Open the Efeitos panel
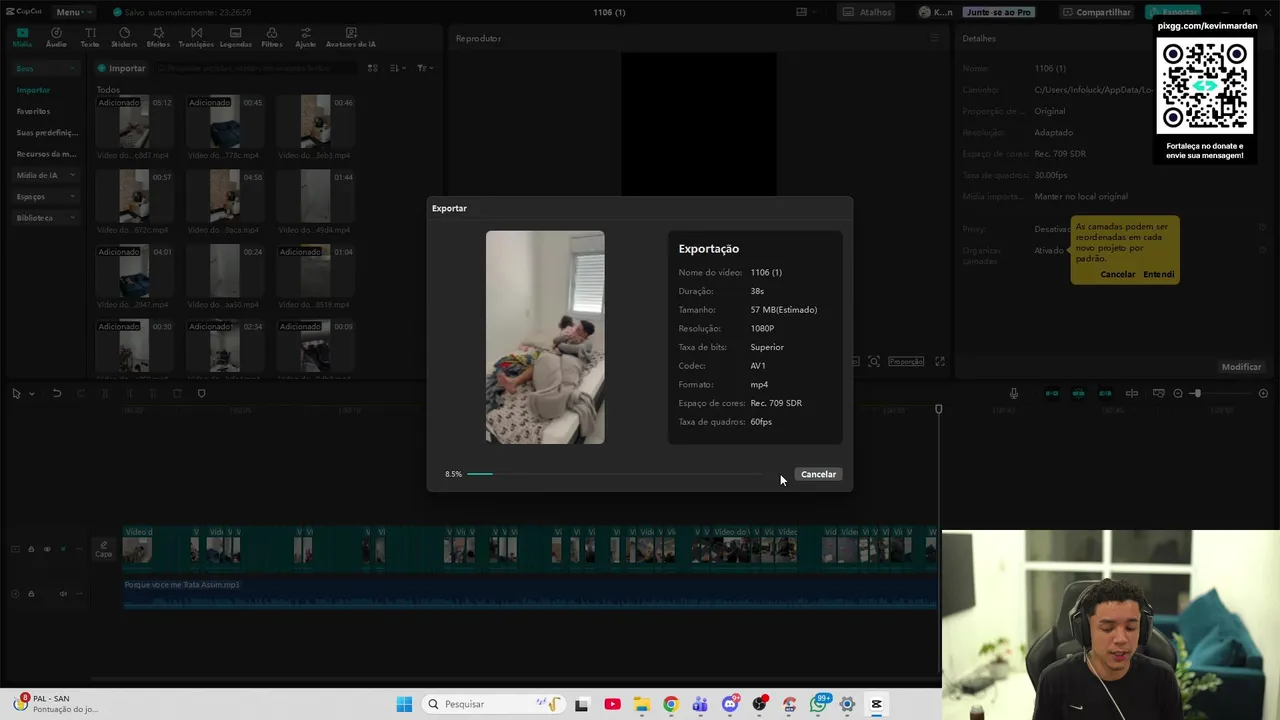The width and height of the screenshot is (1280, 720). click(x=158, y=38)
